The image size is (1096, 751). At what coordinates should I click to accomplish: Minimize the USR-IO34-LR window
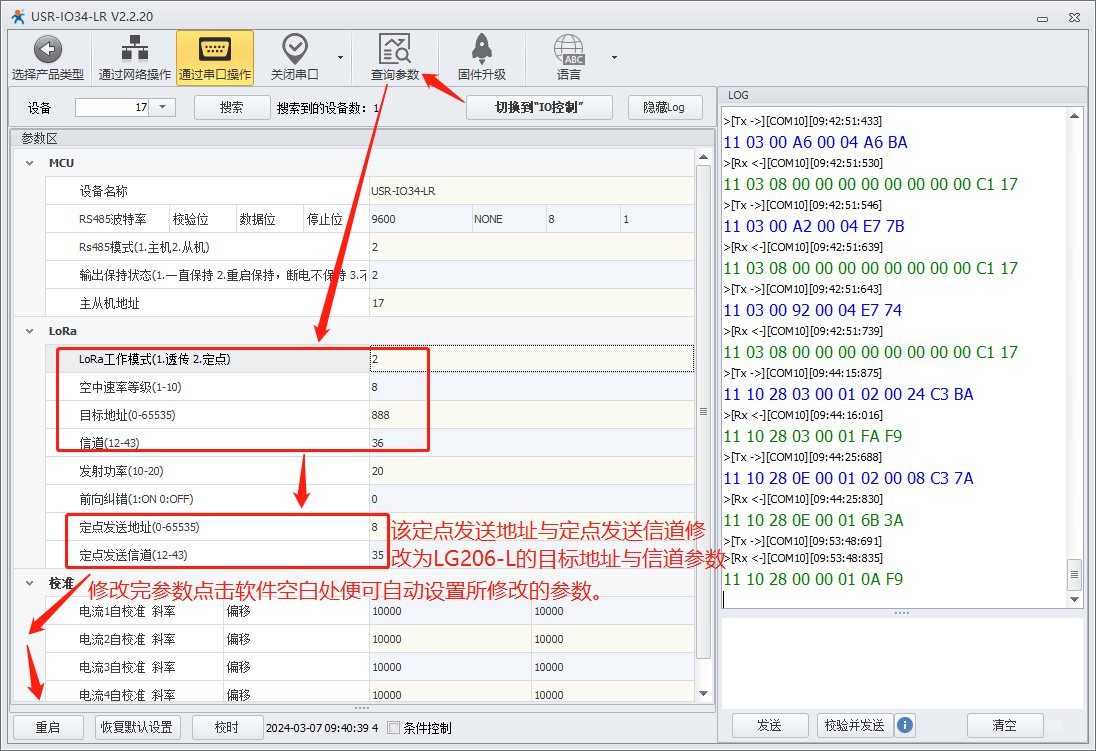click(1042, 17)
